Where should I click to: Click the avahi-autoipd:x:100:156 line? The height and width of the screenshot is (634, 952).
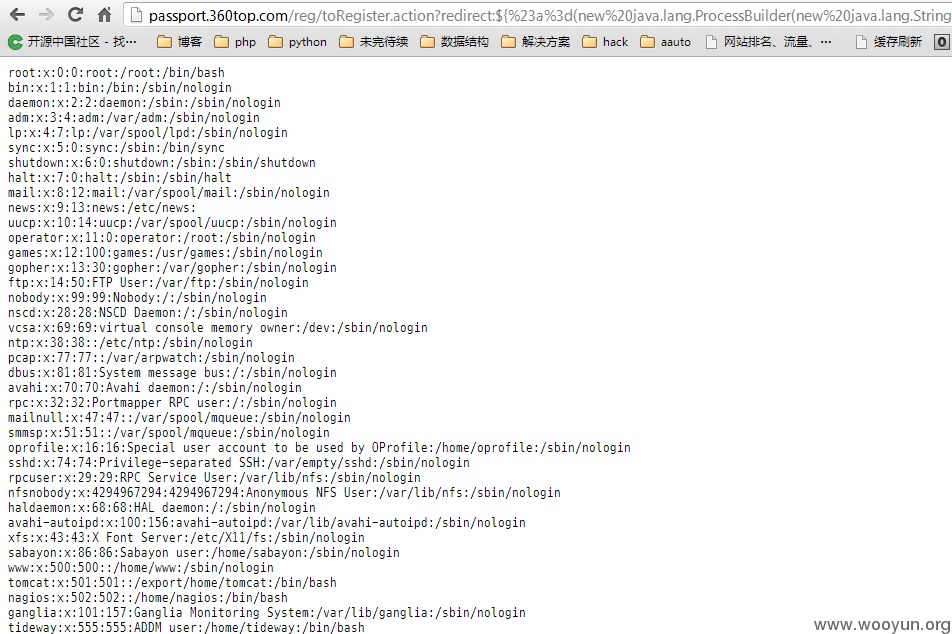point(267,522)
